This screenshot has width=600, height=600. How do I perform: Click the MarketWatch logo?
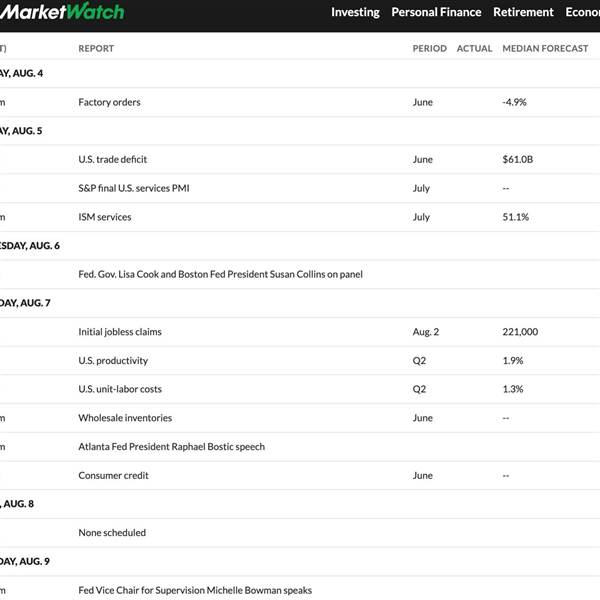click(x=62, y=12)
